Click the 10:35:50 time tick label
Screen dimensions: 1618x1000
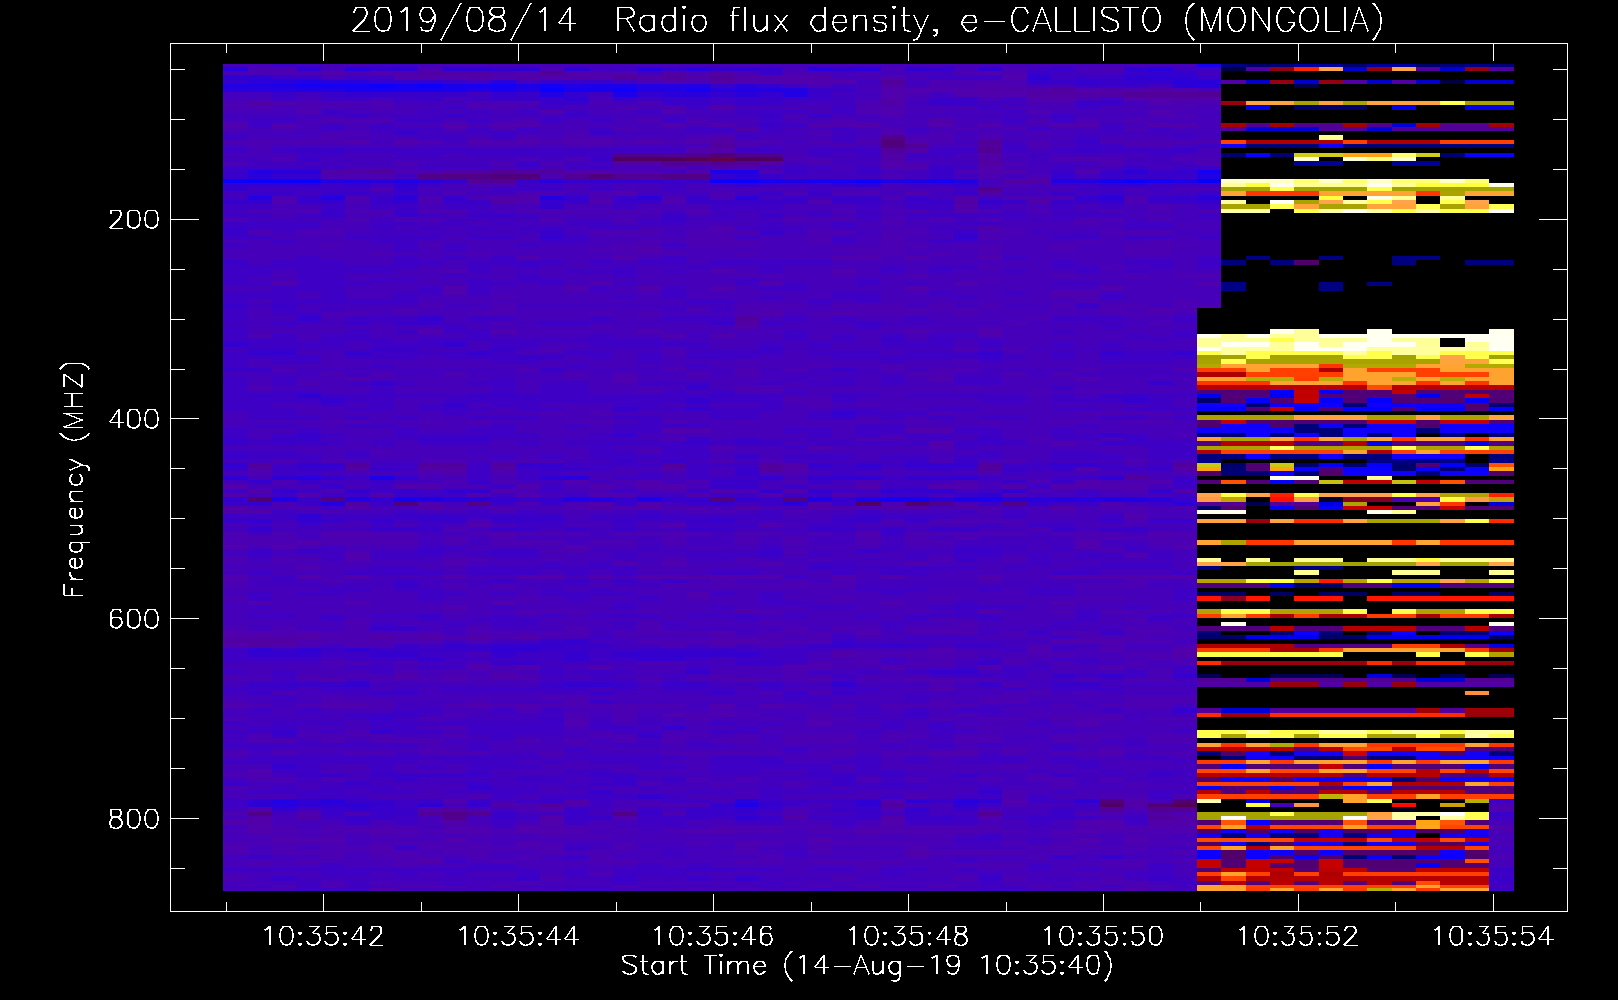coord(1103,936)
